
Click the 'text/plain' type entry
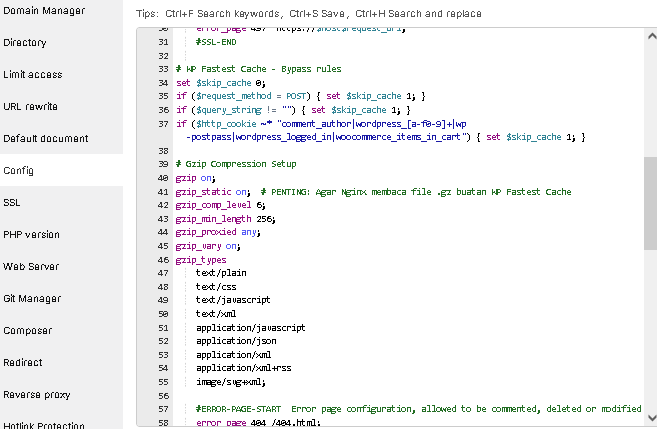(221, 273)
